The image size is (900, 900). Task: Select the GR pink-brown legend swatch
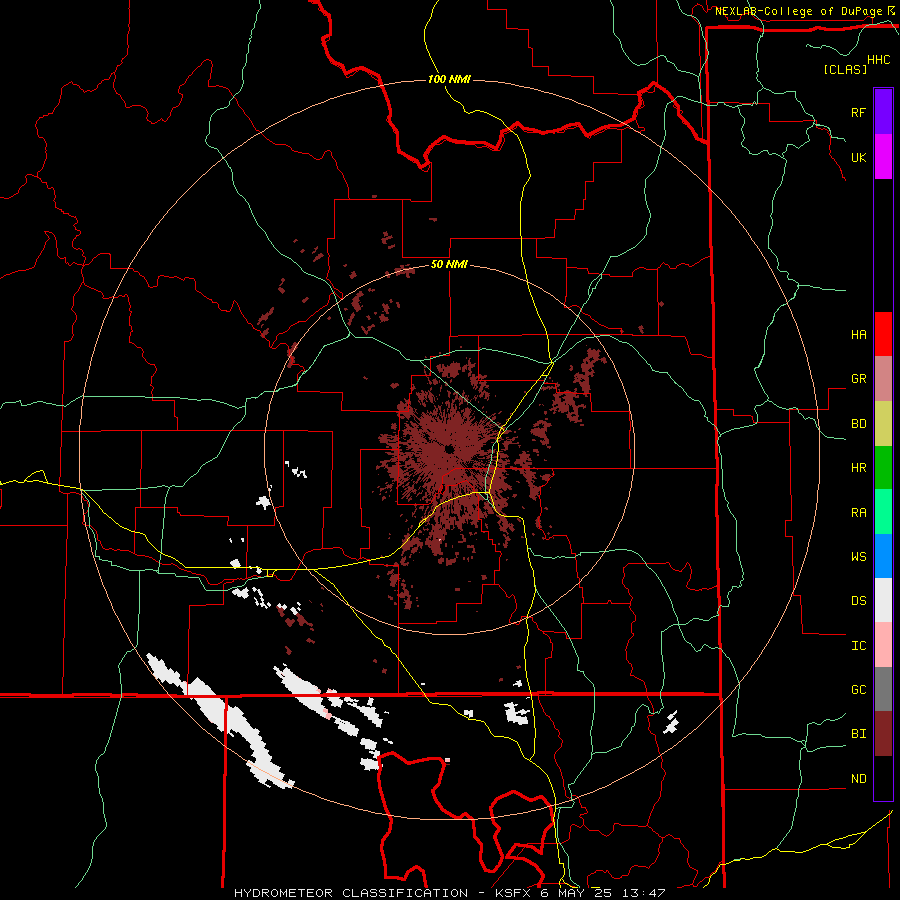[x=883, y=379]
